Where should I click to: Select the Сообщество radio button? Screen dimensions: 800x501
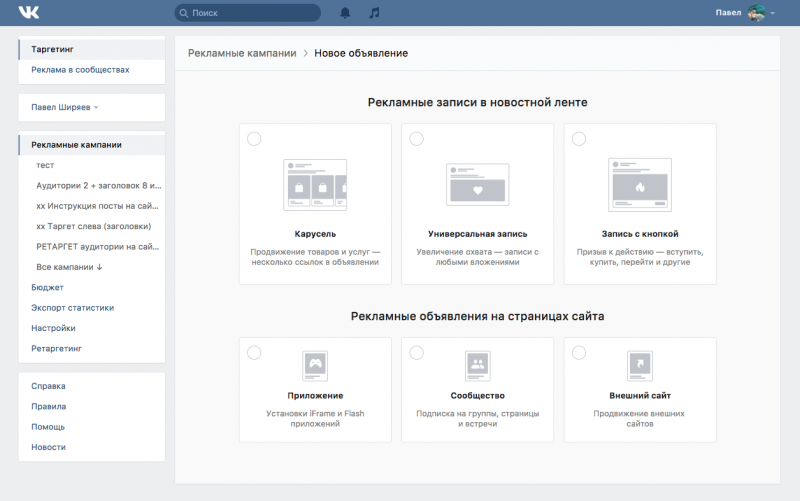click(x=416, y=353)
